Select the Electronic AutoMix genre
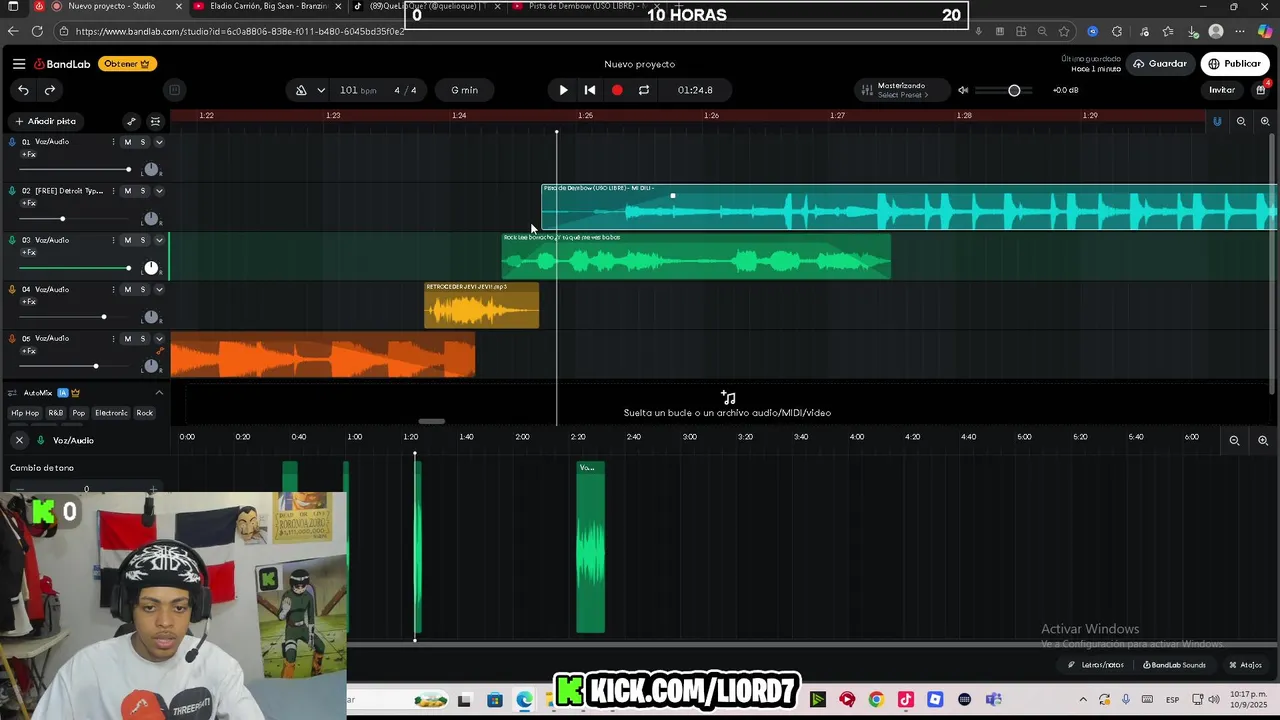Screen dimensions: 1280x720 pyautogui.click(x=111, y=413)
